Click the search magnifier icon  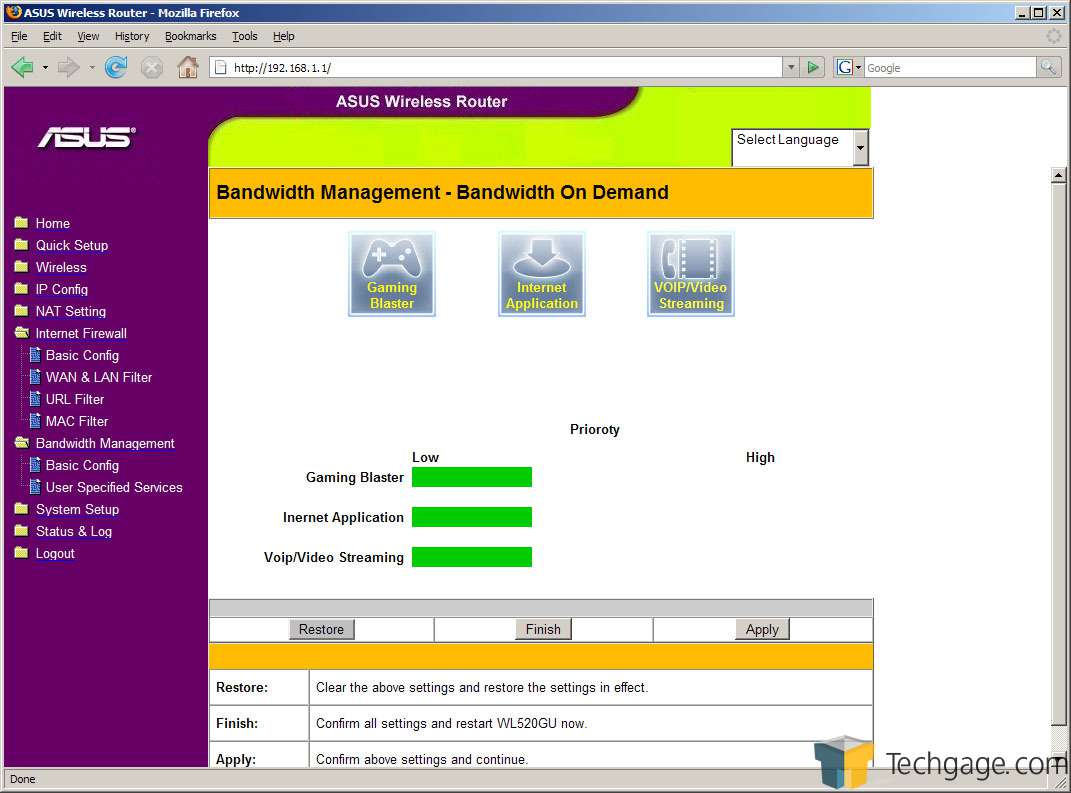click(x=1048, y=67)
